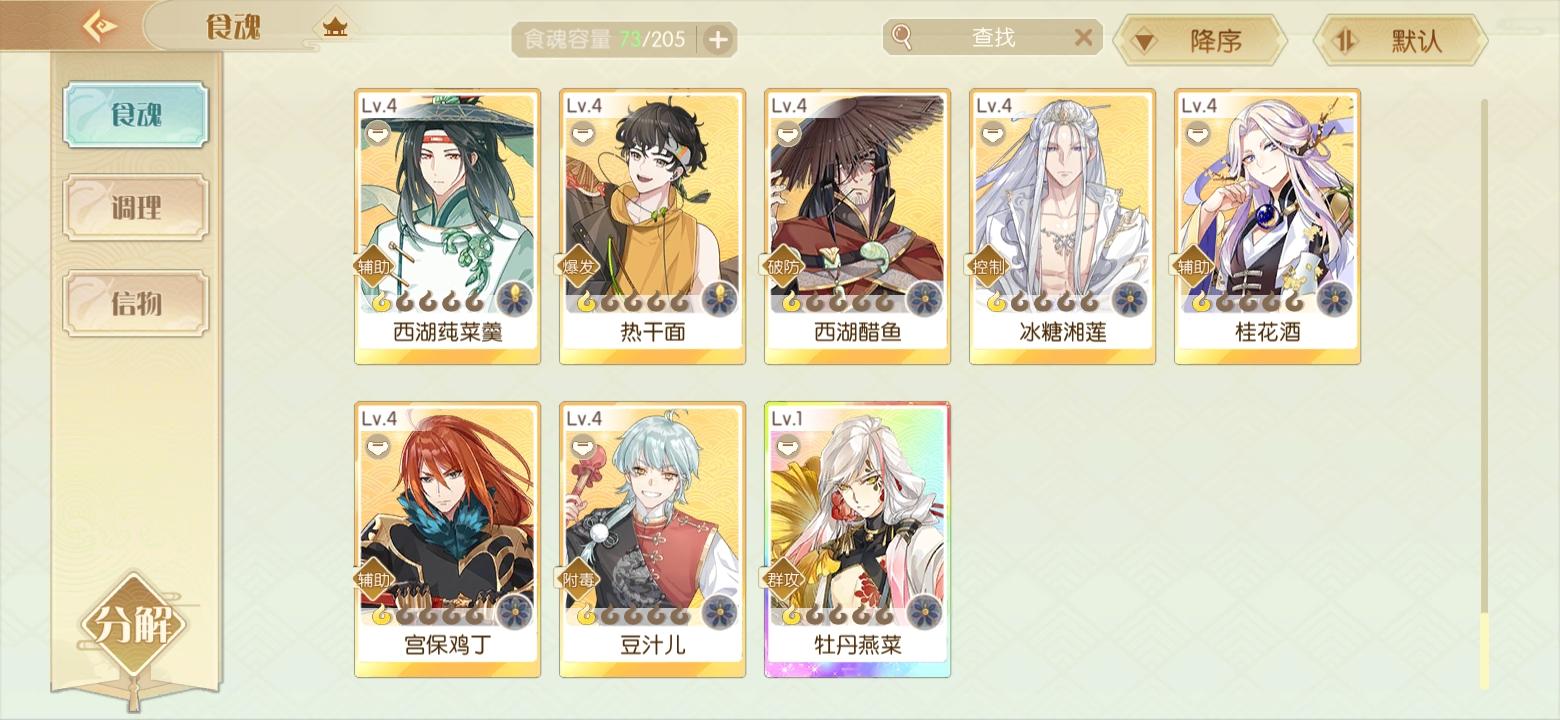Click the 分解 decompose button
This screenshot has height=720, width=1560.
pos(134,626)
